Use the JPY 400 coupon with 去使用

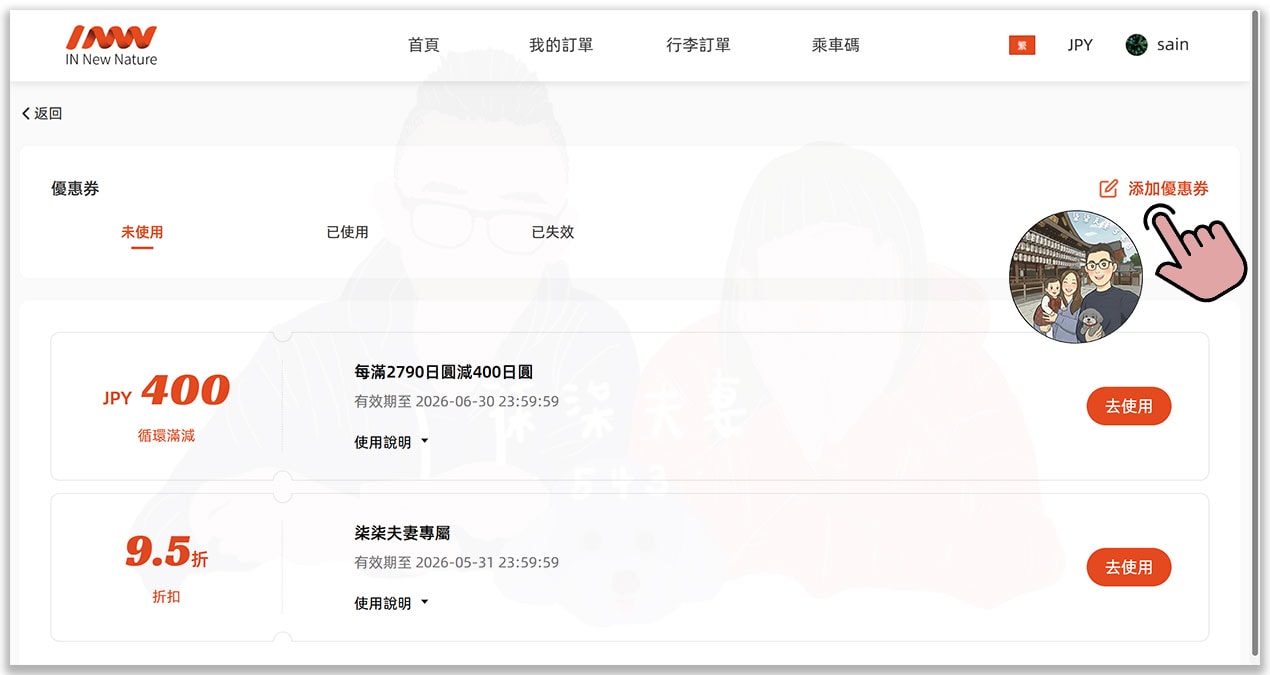pyautogui.click(x=1128, y=406)
